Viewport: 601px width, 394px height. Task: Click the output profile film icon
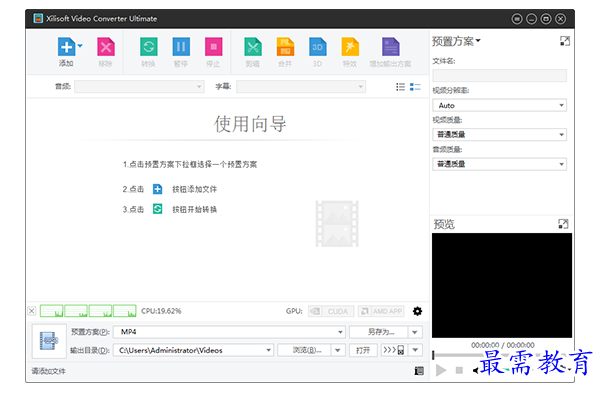coord(48,341)
